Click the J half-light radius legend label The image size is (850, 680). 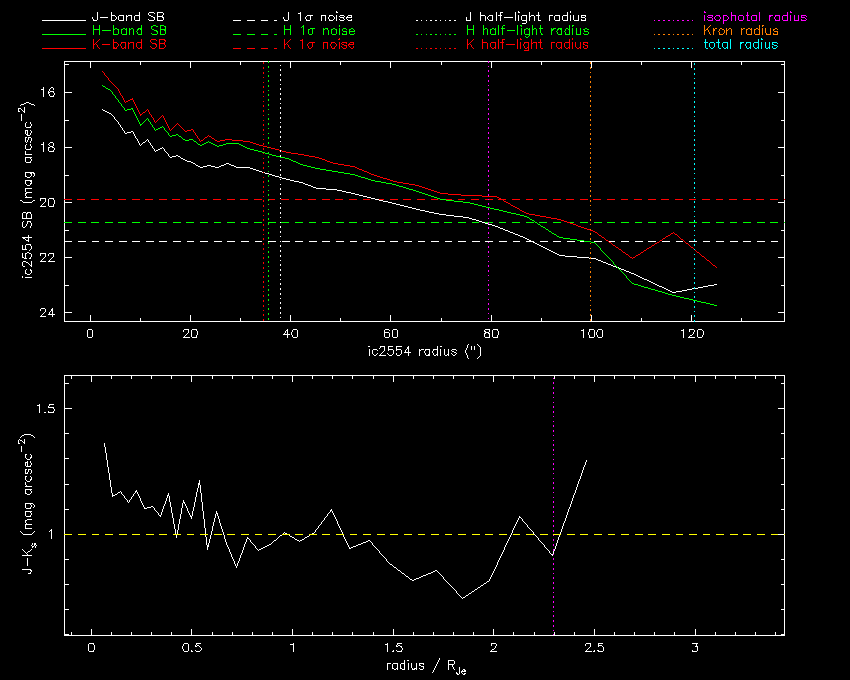pos(526,18)
